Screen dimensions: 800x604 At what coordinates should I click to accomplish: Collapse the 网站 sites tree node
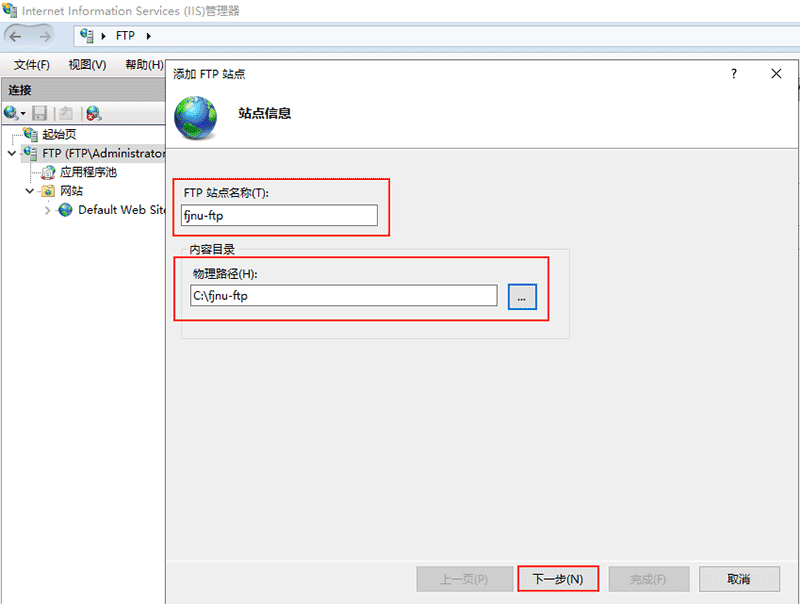[x=29, y=191]
